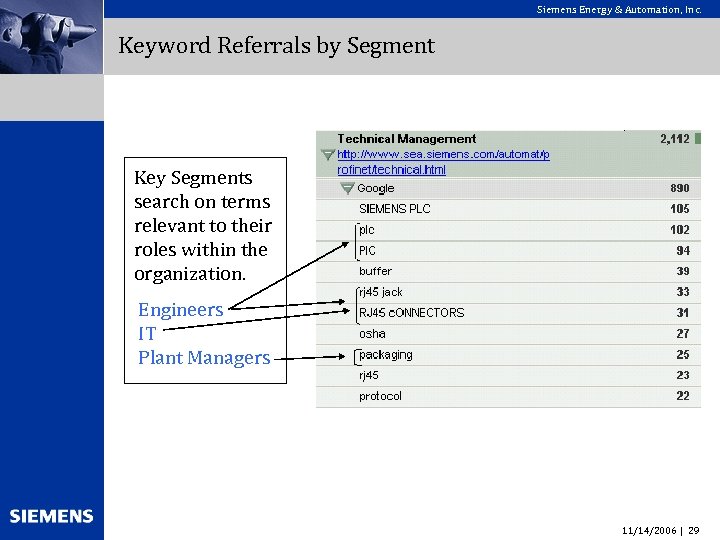Select the protocol keyword
The image size is (720, 540).
click(380, 396)
